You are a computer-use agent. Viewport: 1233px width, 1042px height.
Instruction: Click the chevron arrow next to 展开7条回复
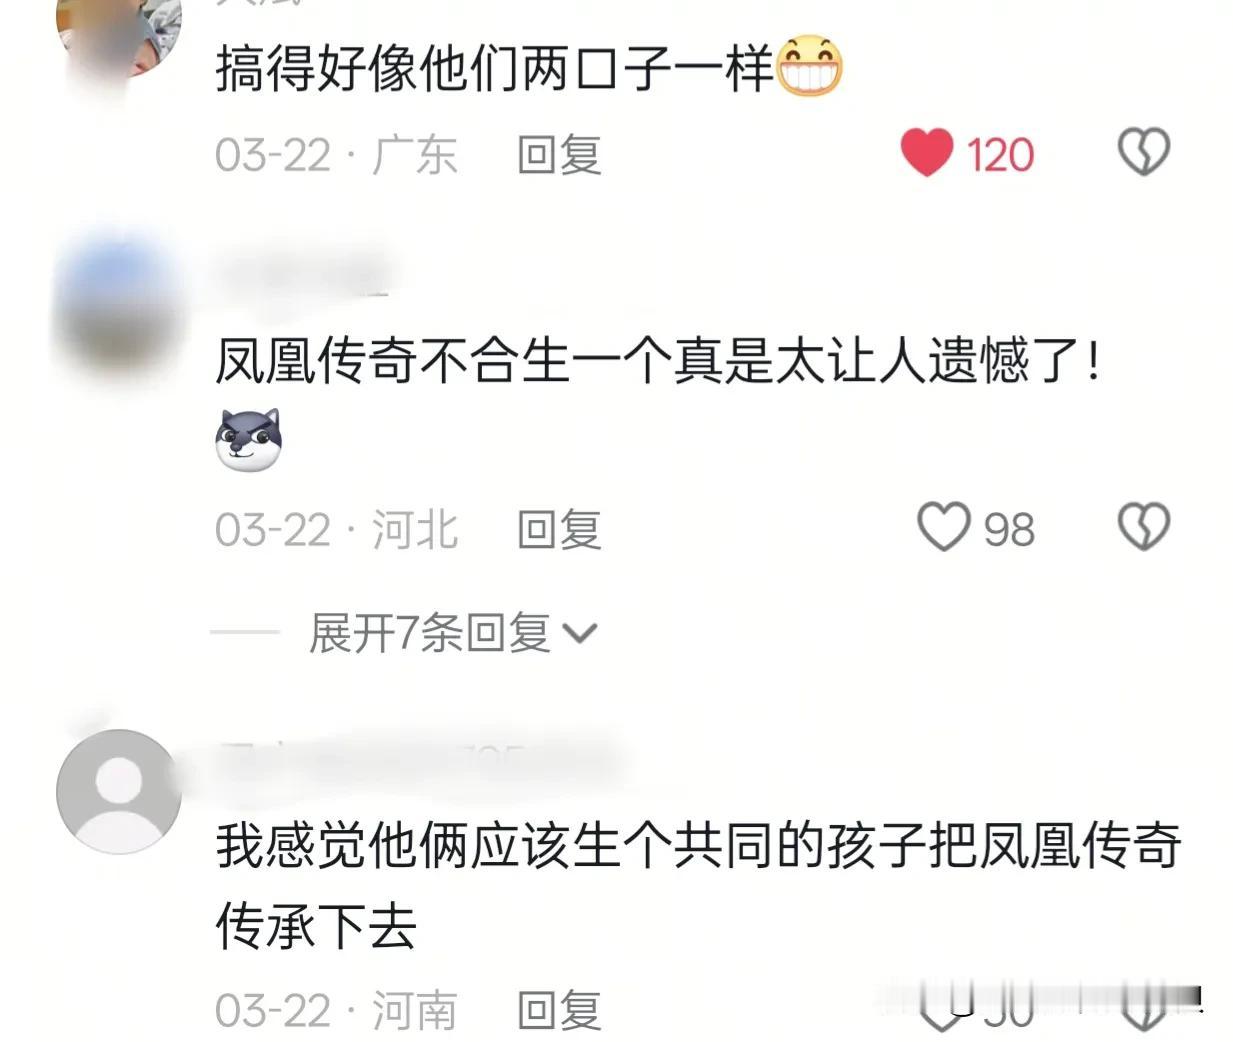click(580, 634)
